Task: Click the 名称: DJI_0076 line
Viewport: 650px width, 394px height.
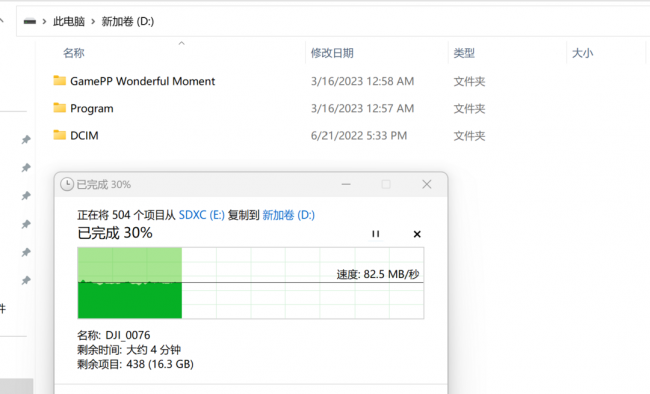Action: tap(114, 335)
